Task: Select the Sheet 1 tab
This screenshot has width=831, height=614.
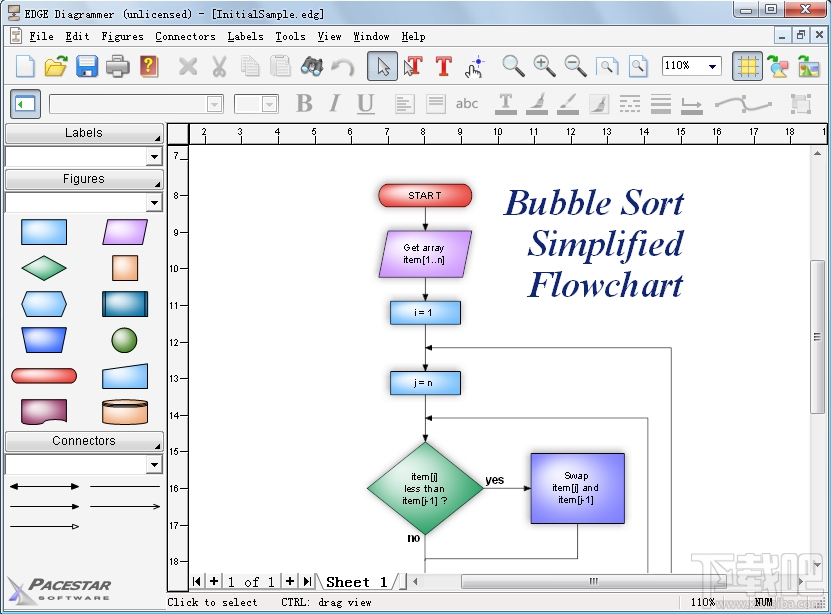Action: coord(357,582)
